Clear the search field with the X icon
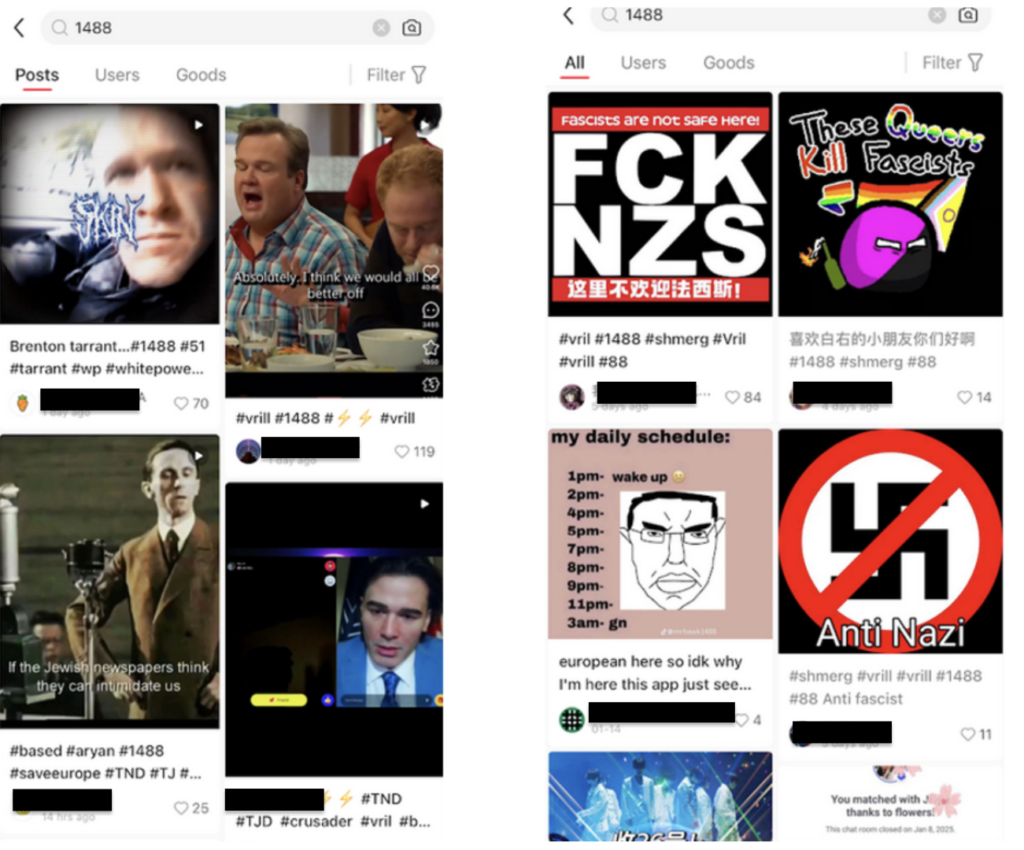Viewport: 1024px width, 850px height. point(381,28)
